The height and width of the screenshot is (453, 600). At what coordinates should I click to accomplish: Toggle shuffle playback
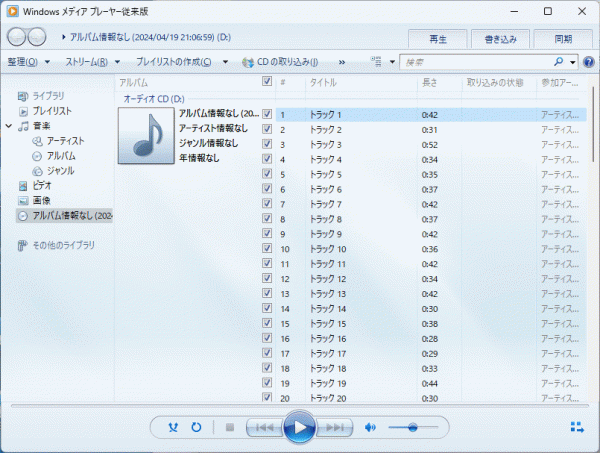pyautogui.click(x=173, y=427)
